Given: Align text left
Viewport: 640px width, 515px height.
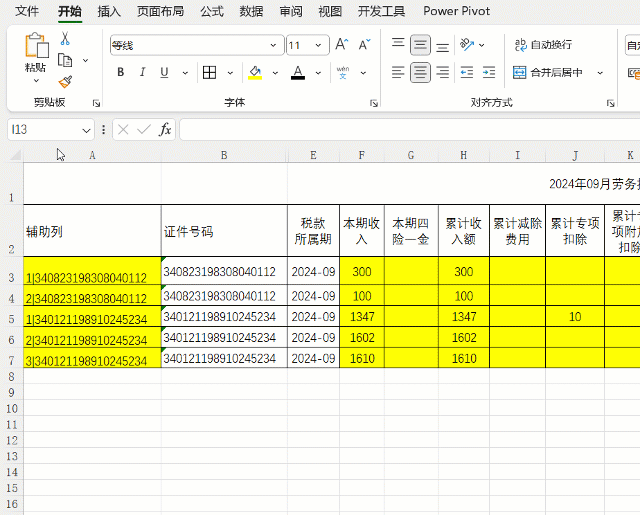Looking at the screenshot, I should (x=398, y=73).
